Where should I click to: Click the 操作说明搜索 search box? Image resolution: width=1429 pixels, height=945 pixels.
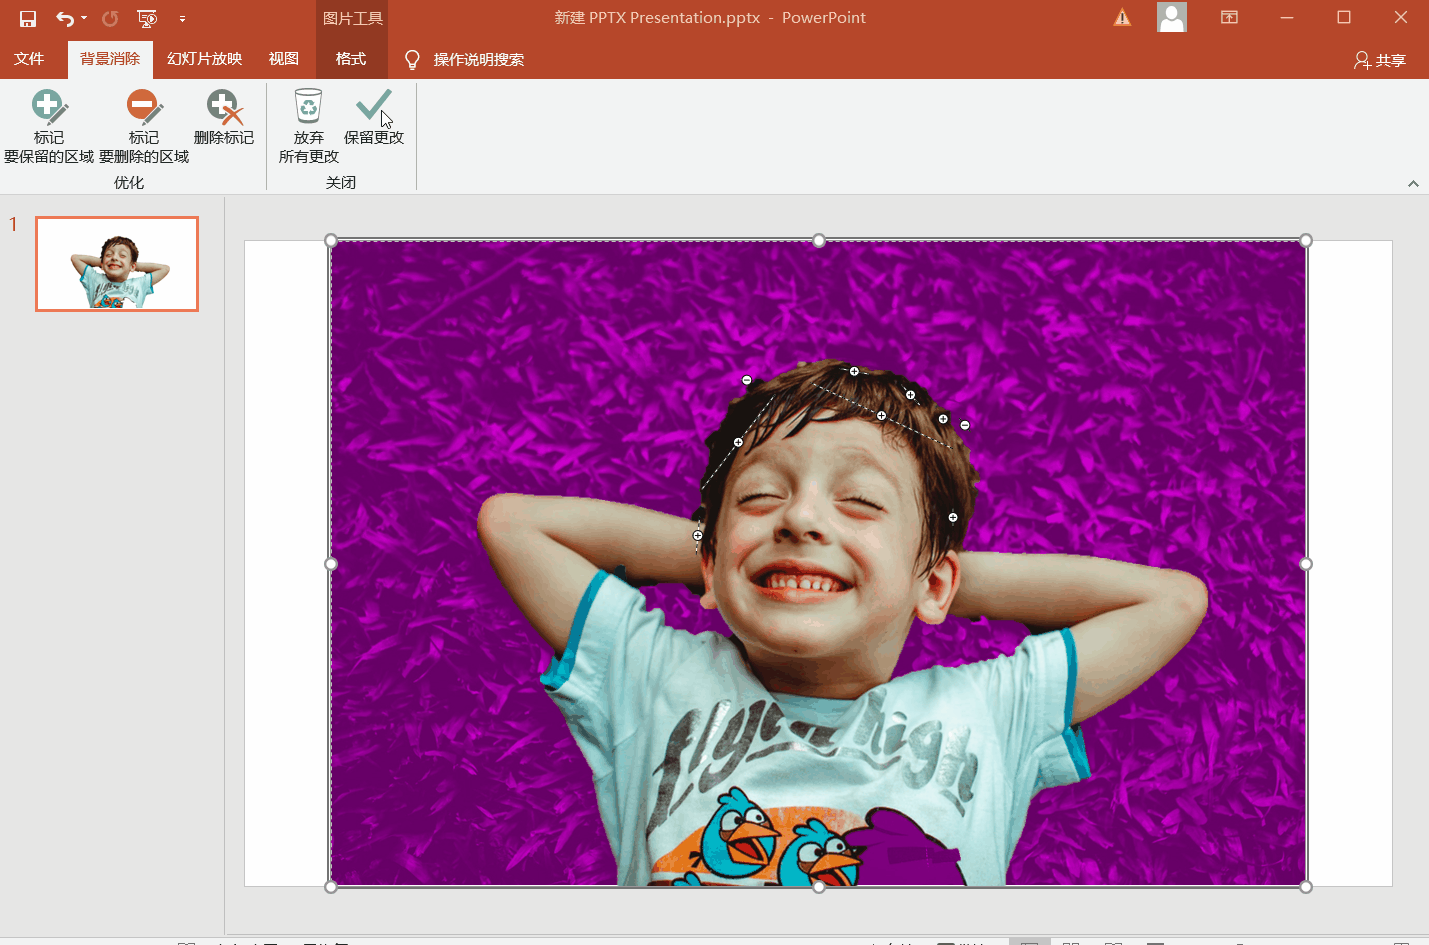coord(478,60)
